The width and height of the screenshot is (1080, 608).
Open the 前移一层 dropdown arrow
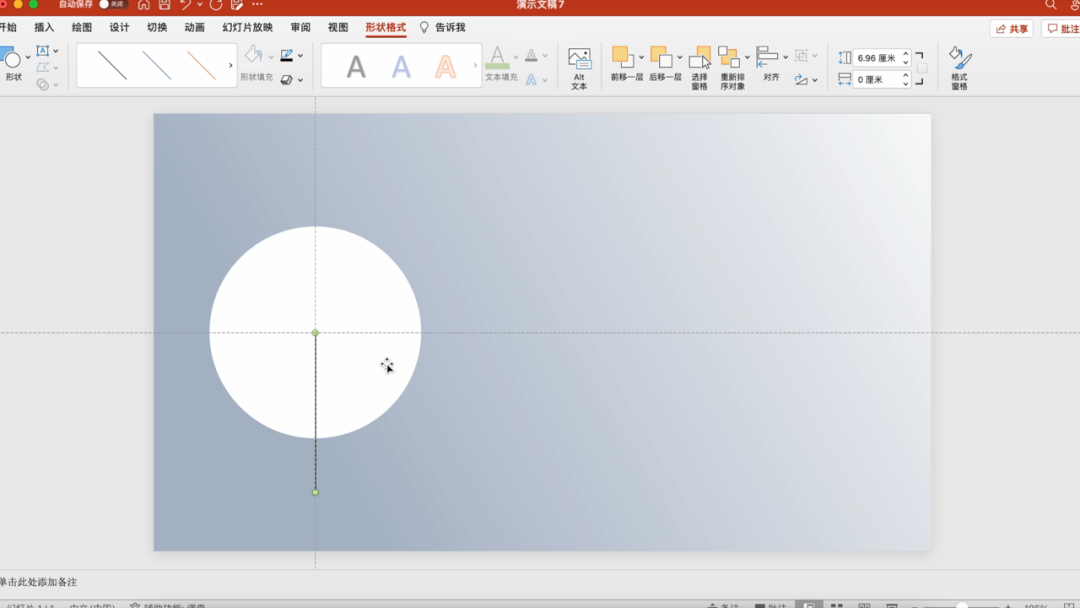click(641, 57)
